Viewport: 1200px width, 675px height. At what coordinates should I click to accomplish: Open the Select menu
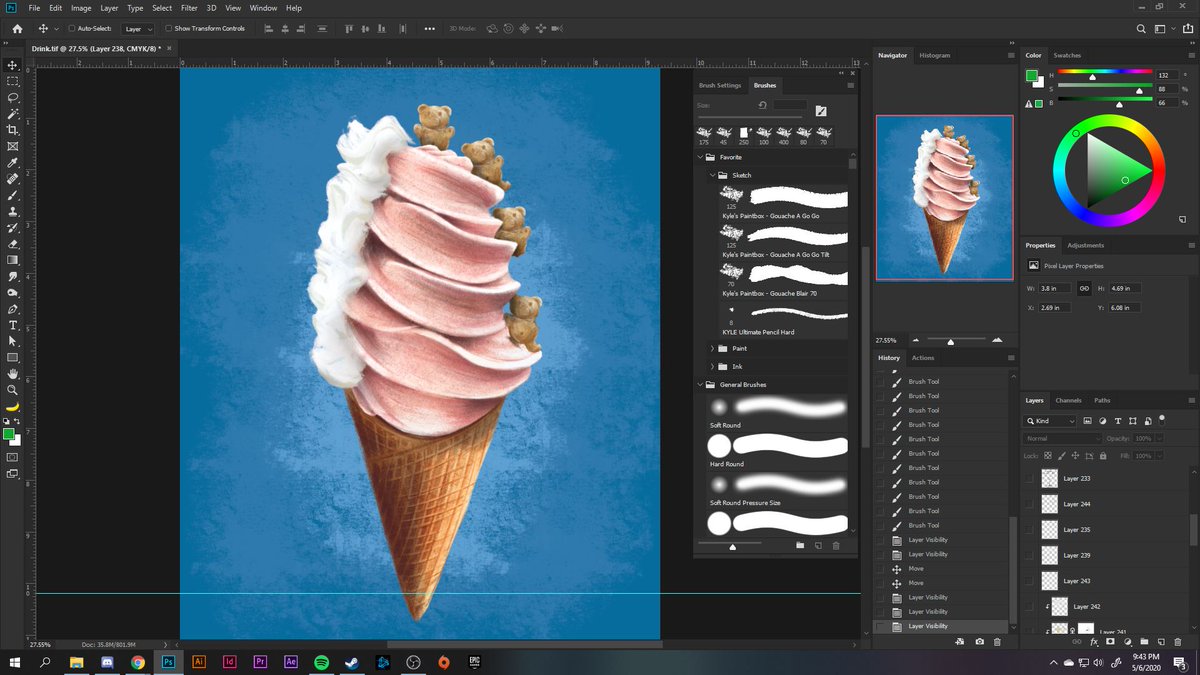162,8
